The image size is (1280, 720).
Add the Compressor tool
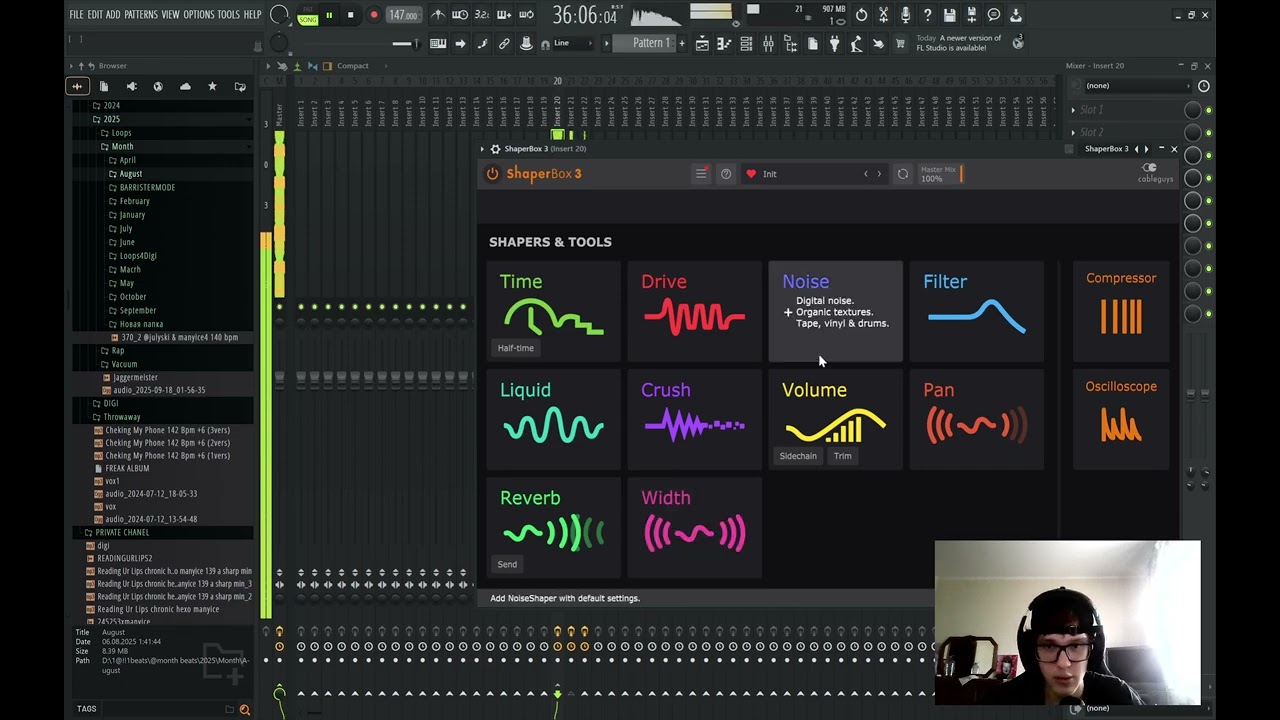pos(1121,310)
